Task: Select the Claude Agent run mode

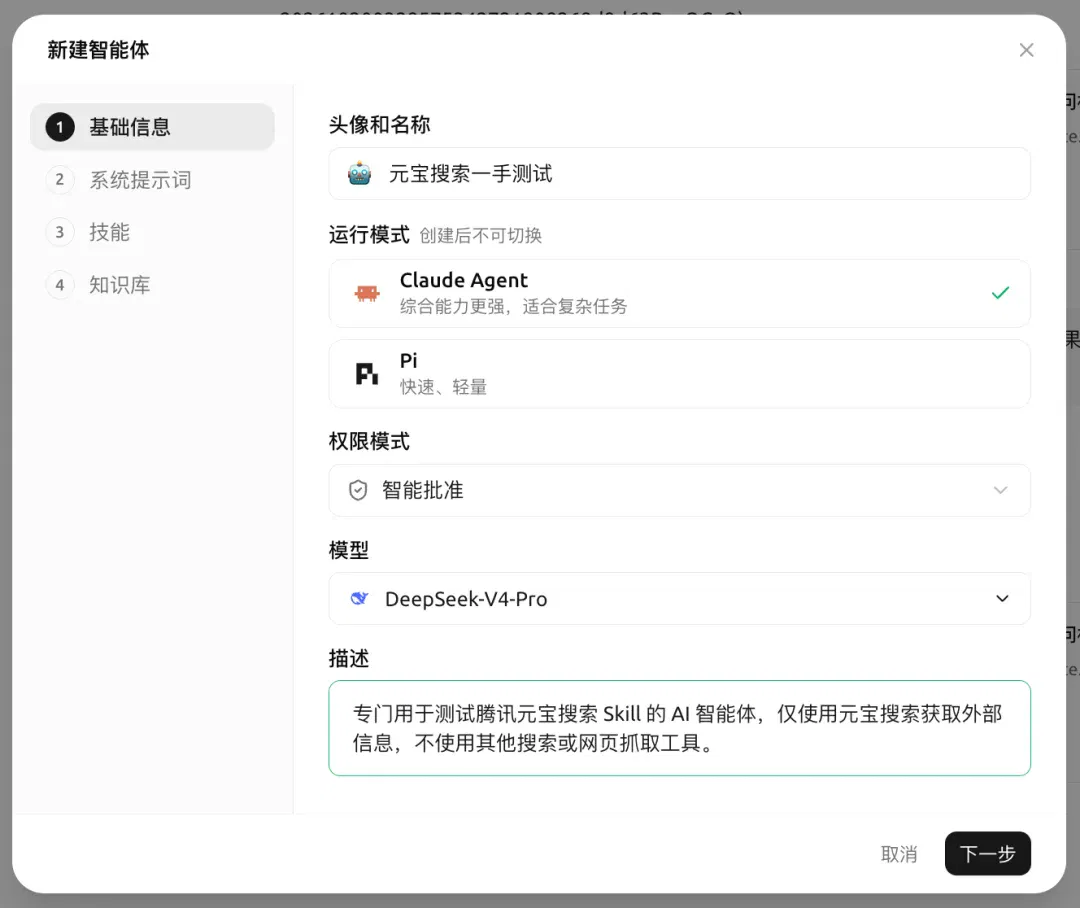Action: pyautogui.click(x=679, y=293)
